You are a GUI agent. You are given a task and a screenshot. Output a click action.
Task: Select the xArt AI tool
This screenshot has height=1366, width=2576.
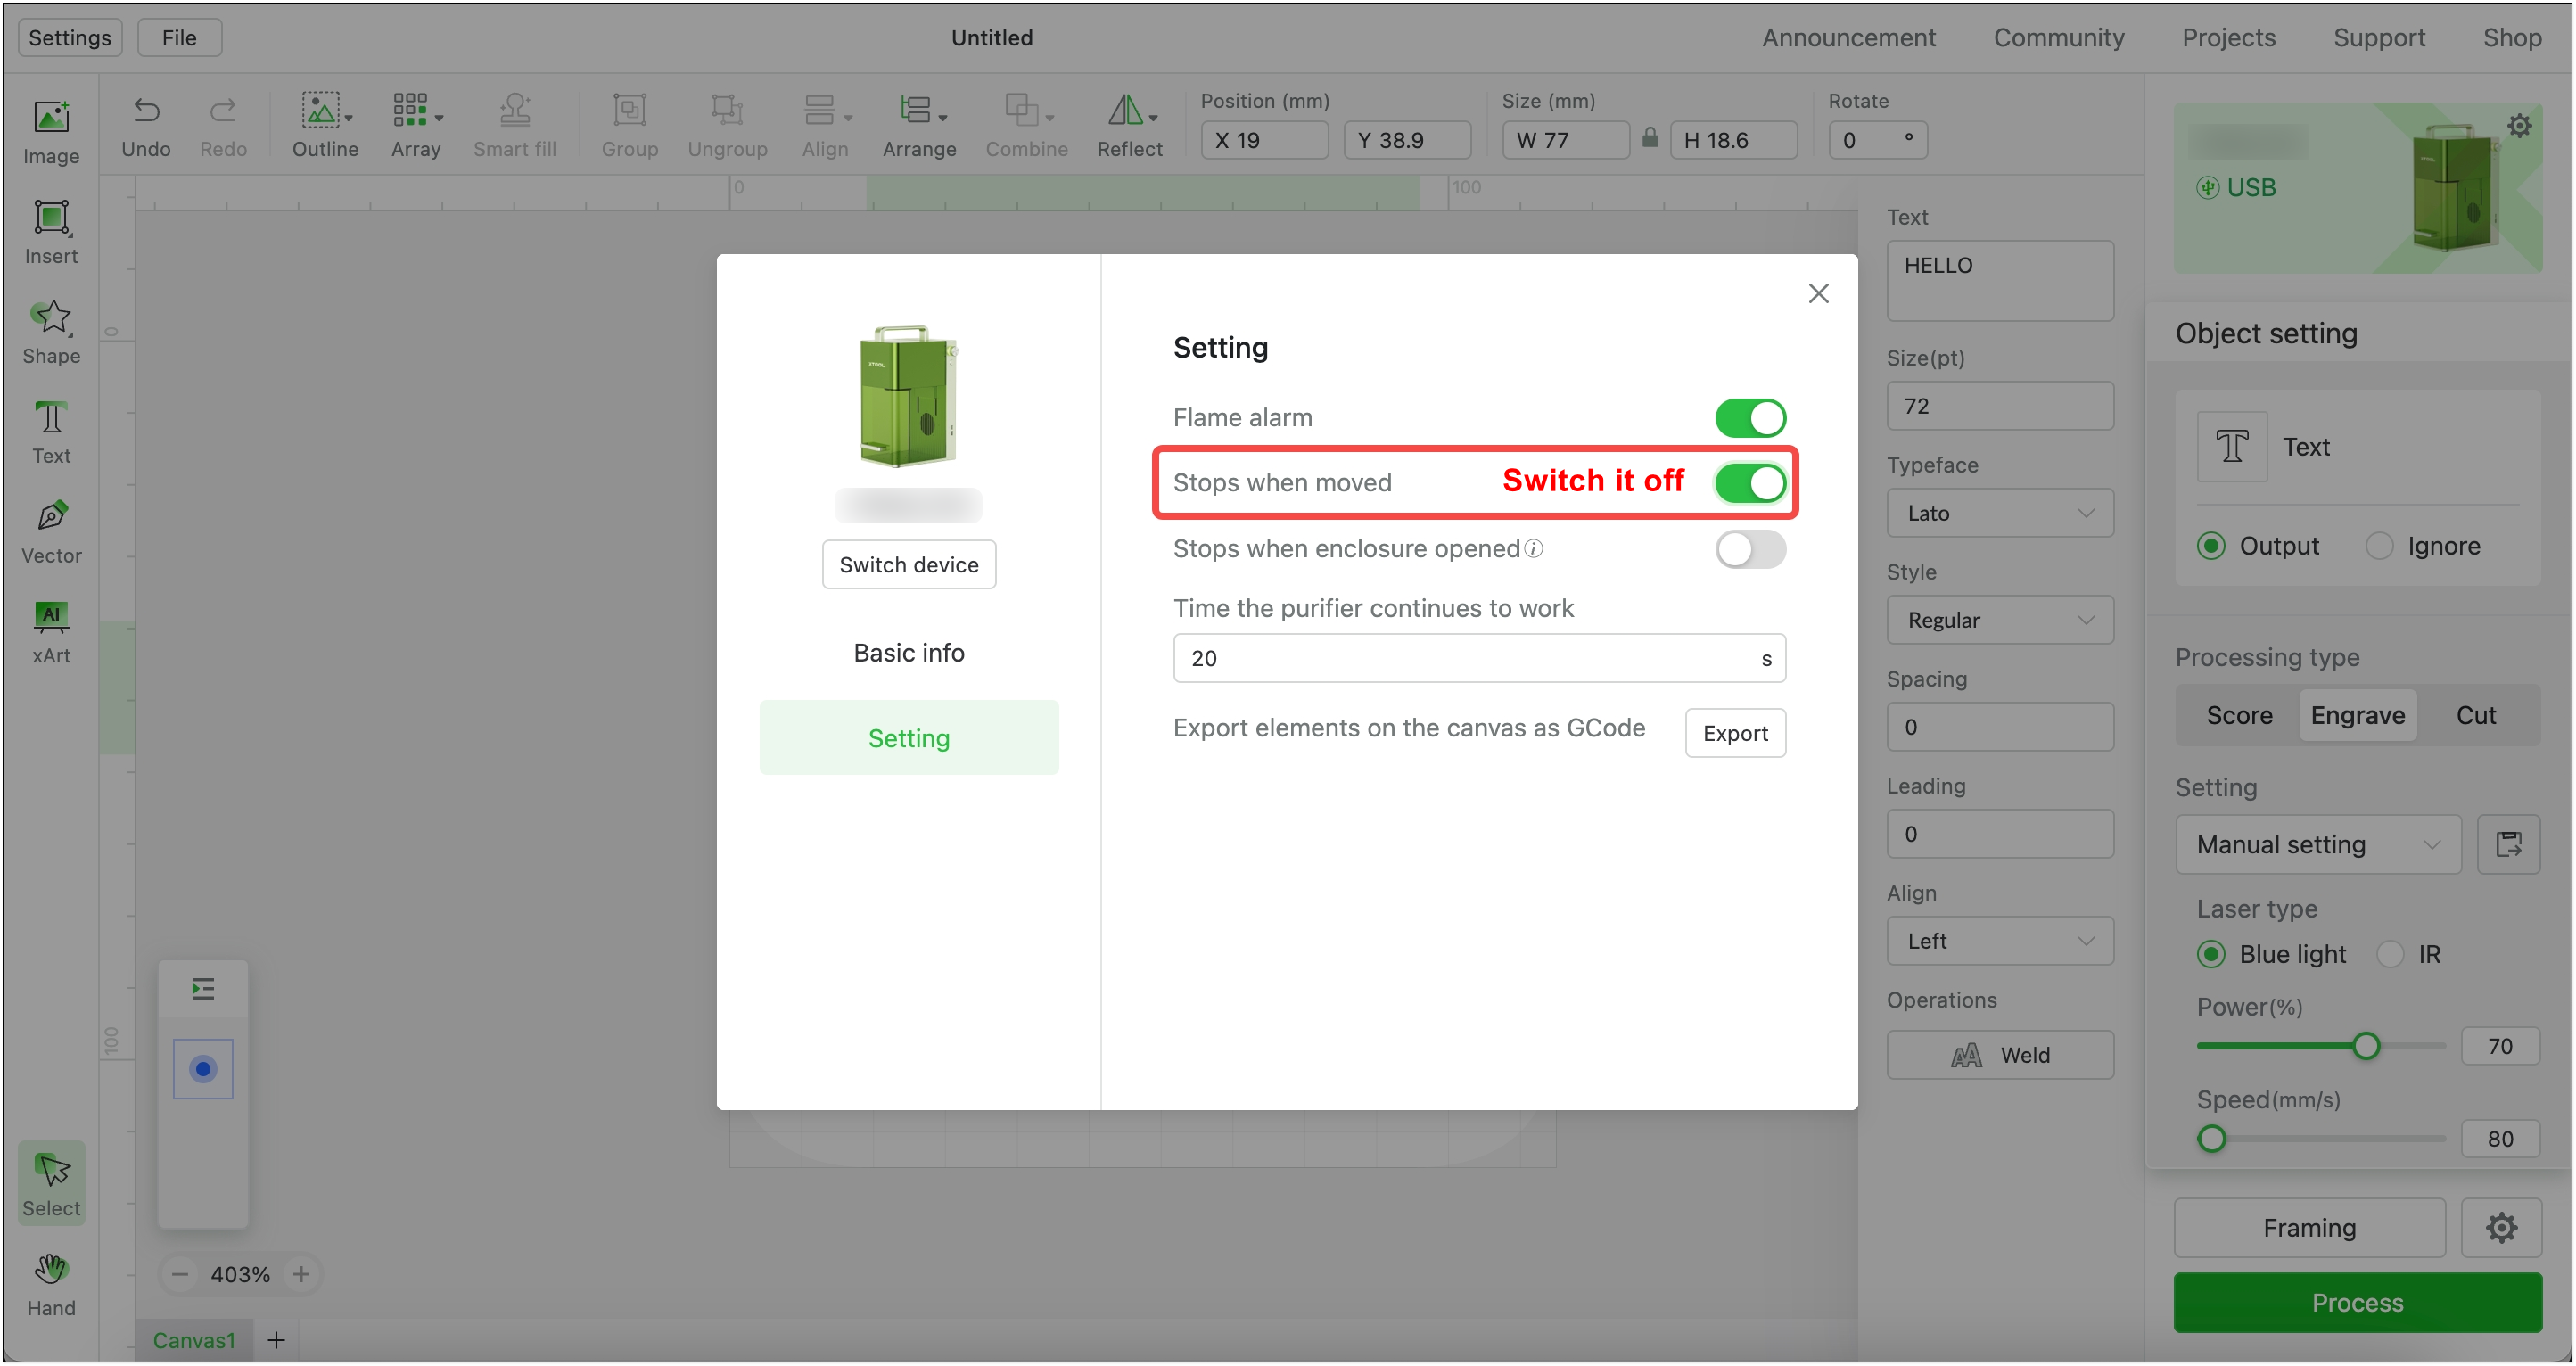(x=51, y=631)
